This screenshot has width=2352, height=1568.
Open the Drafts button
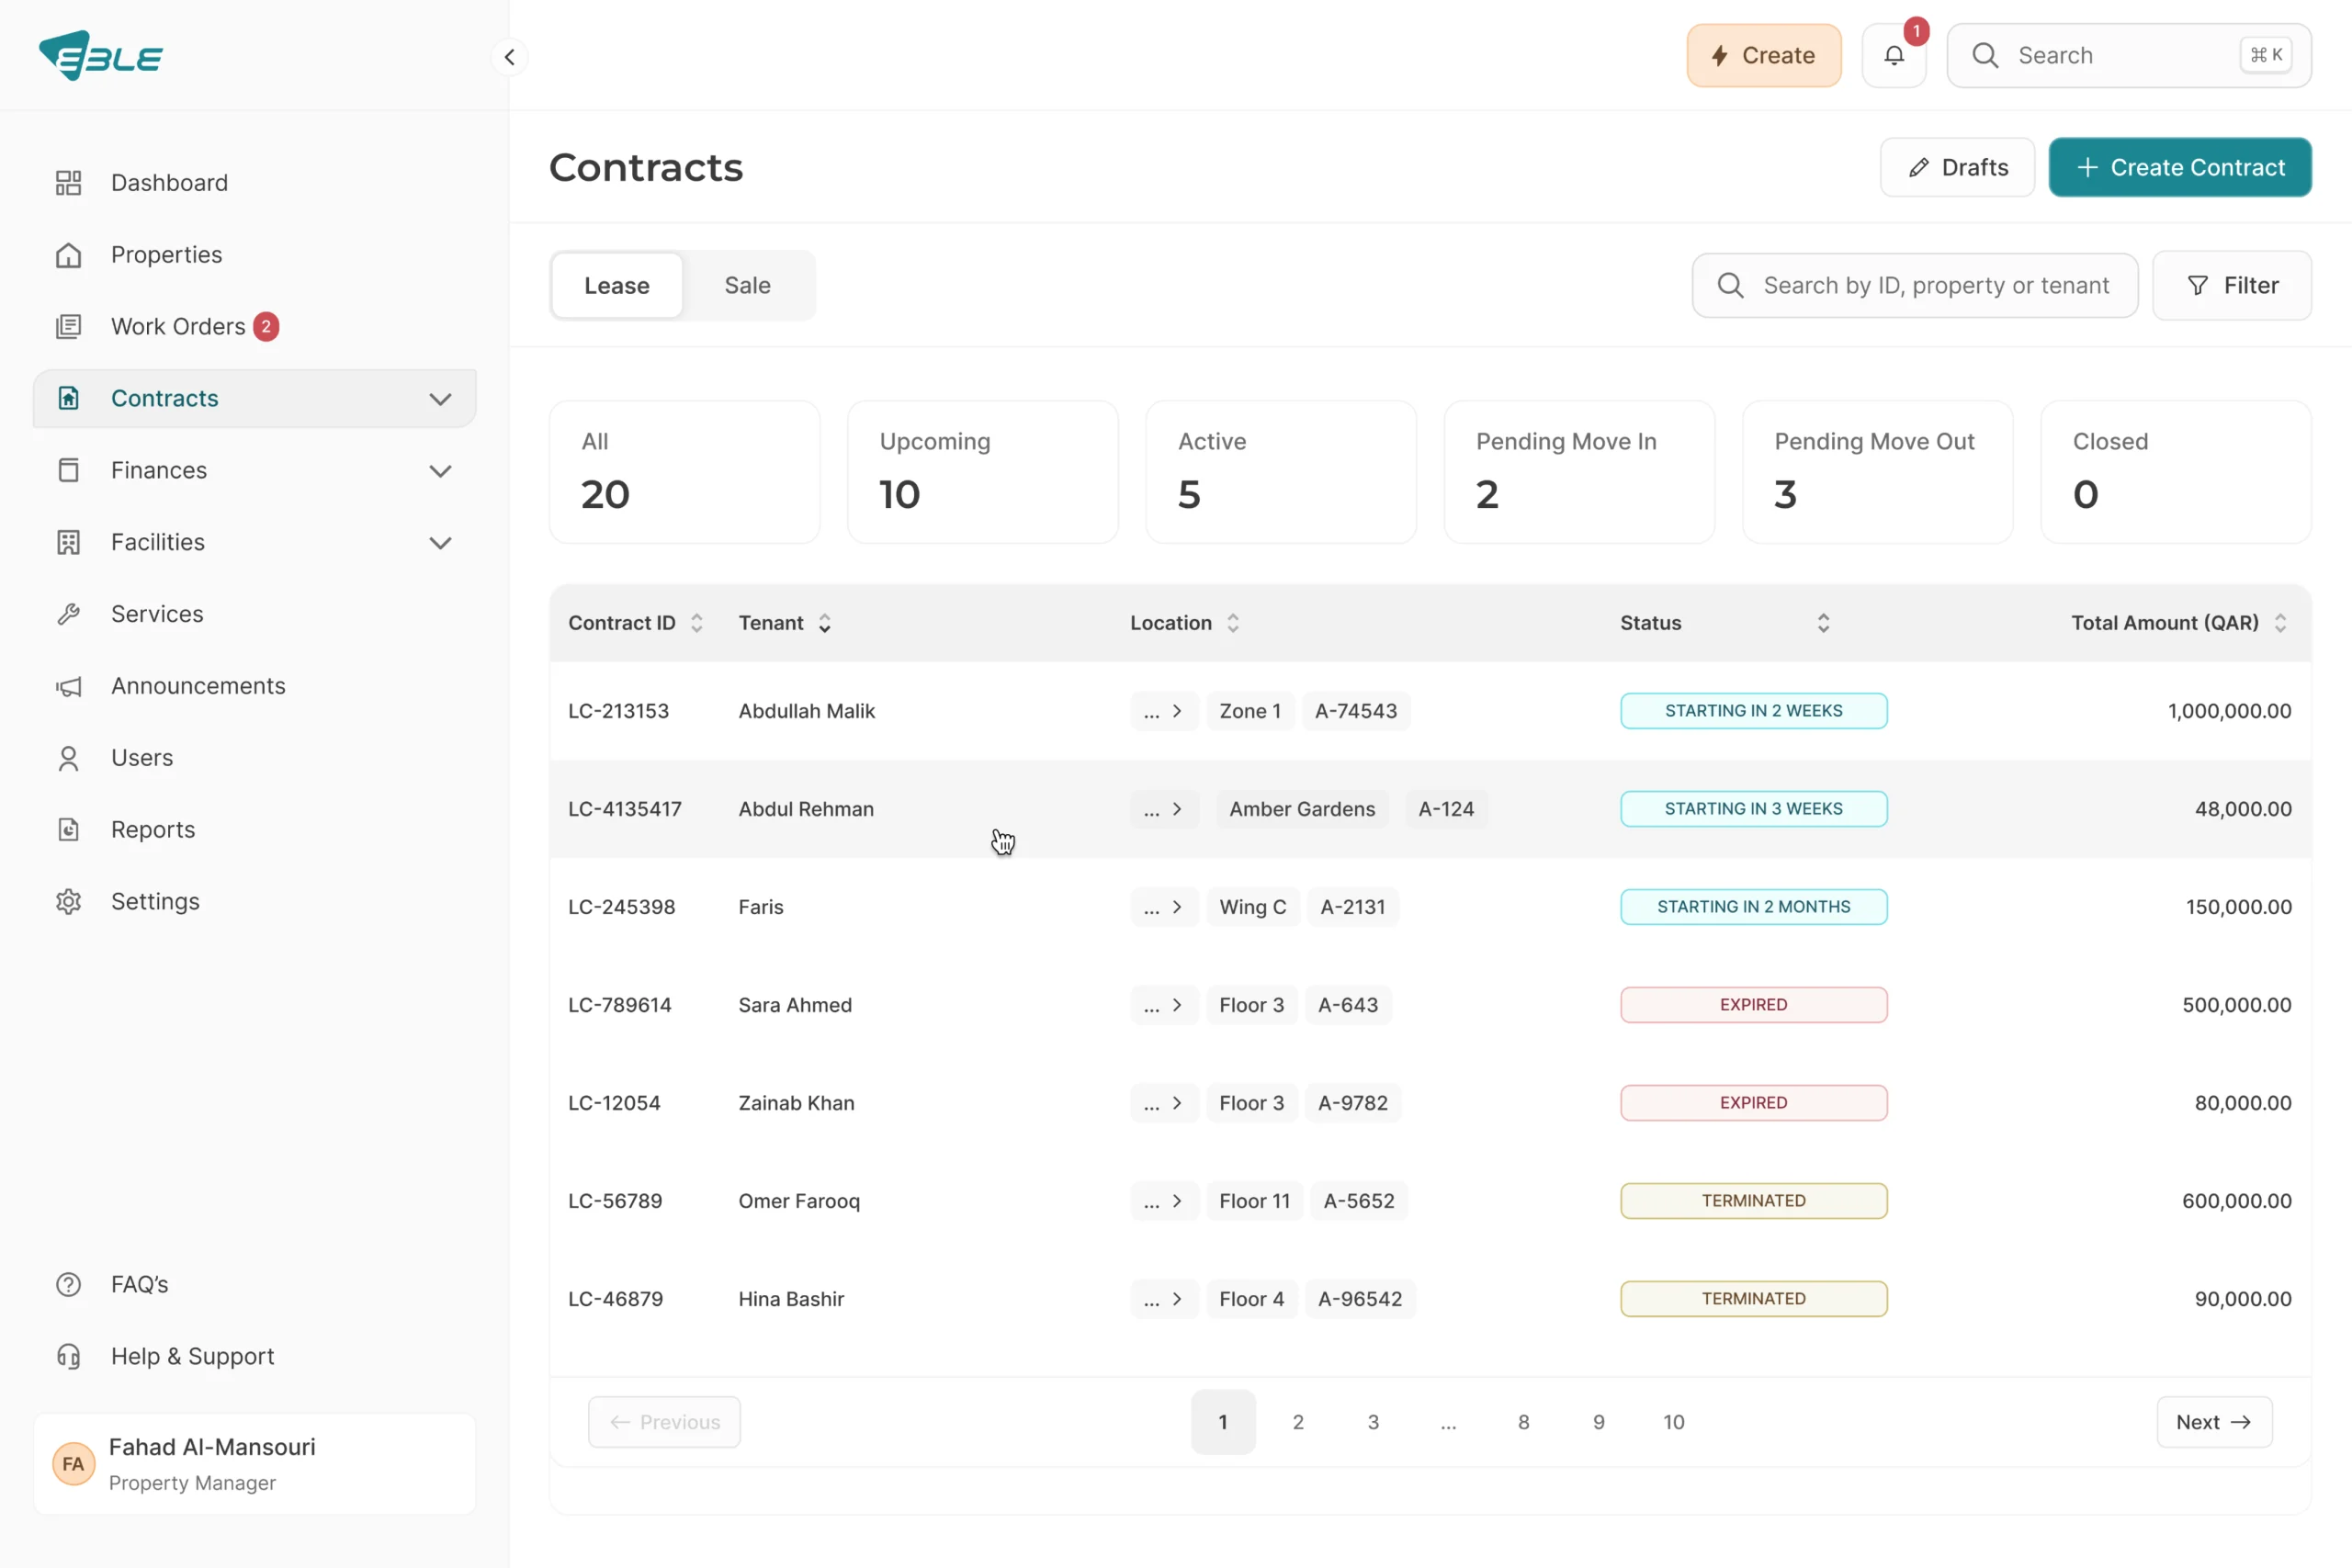coord(1956,167)
